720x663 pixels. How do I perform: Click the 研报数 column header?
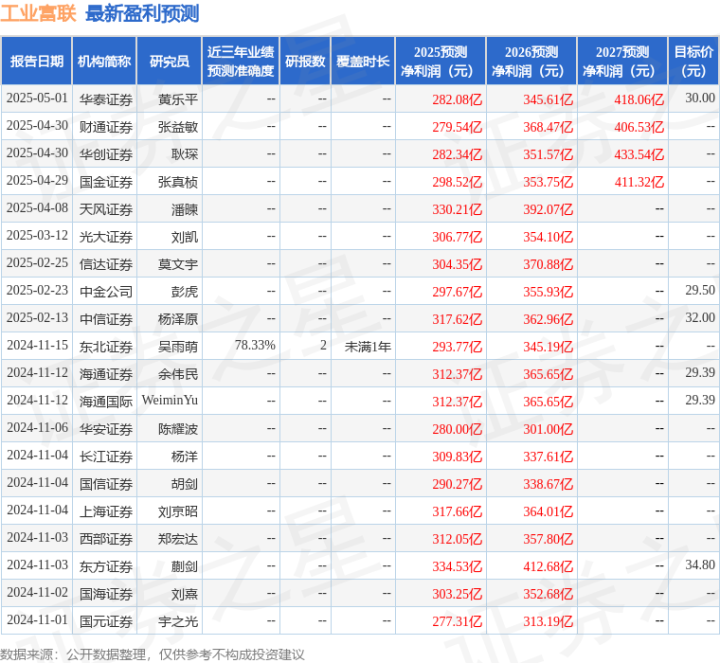click(x=305, y=62)
